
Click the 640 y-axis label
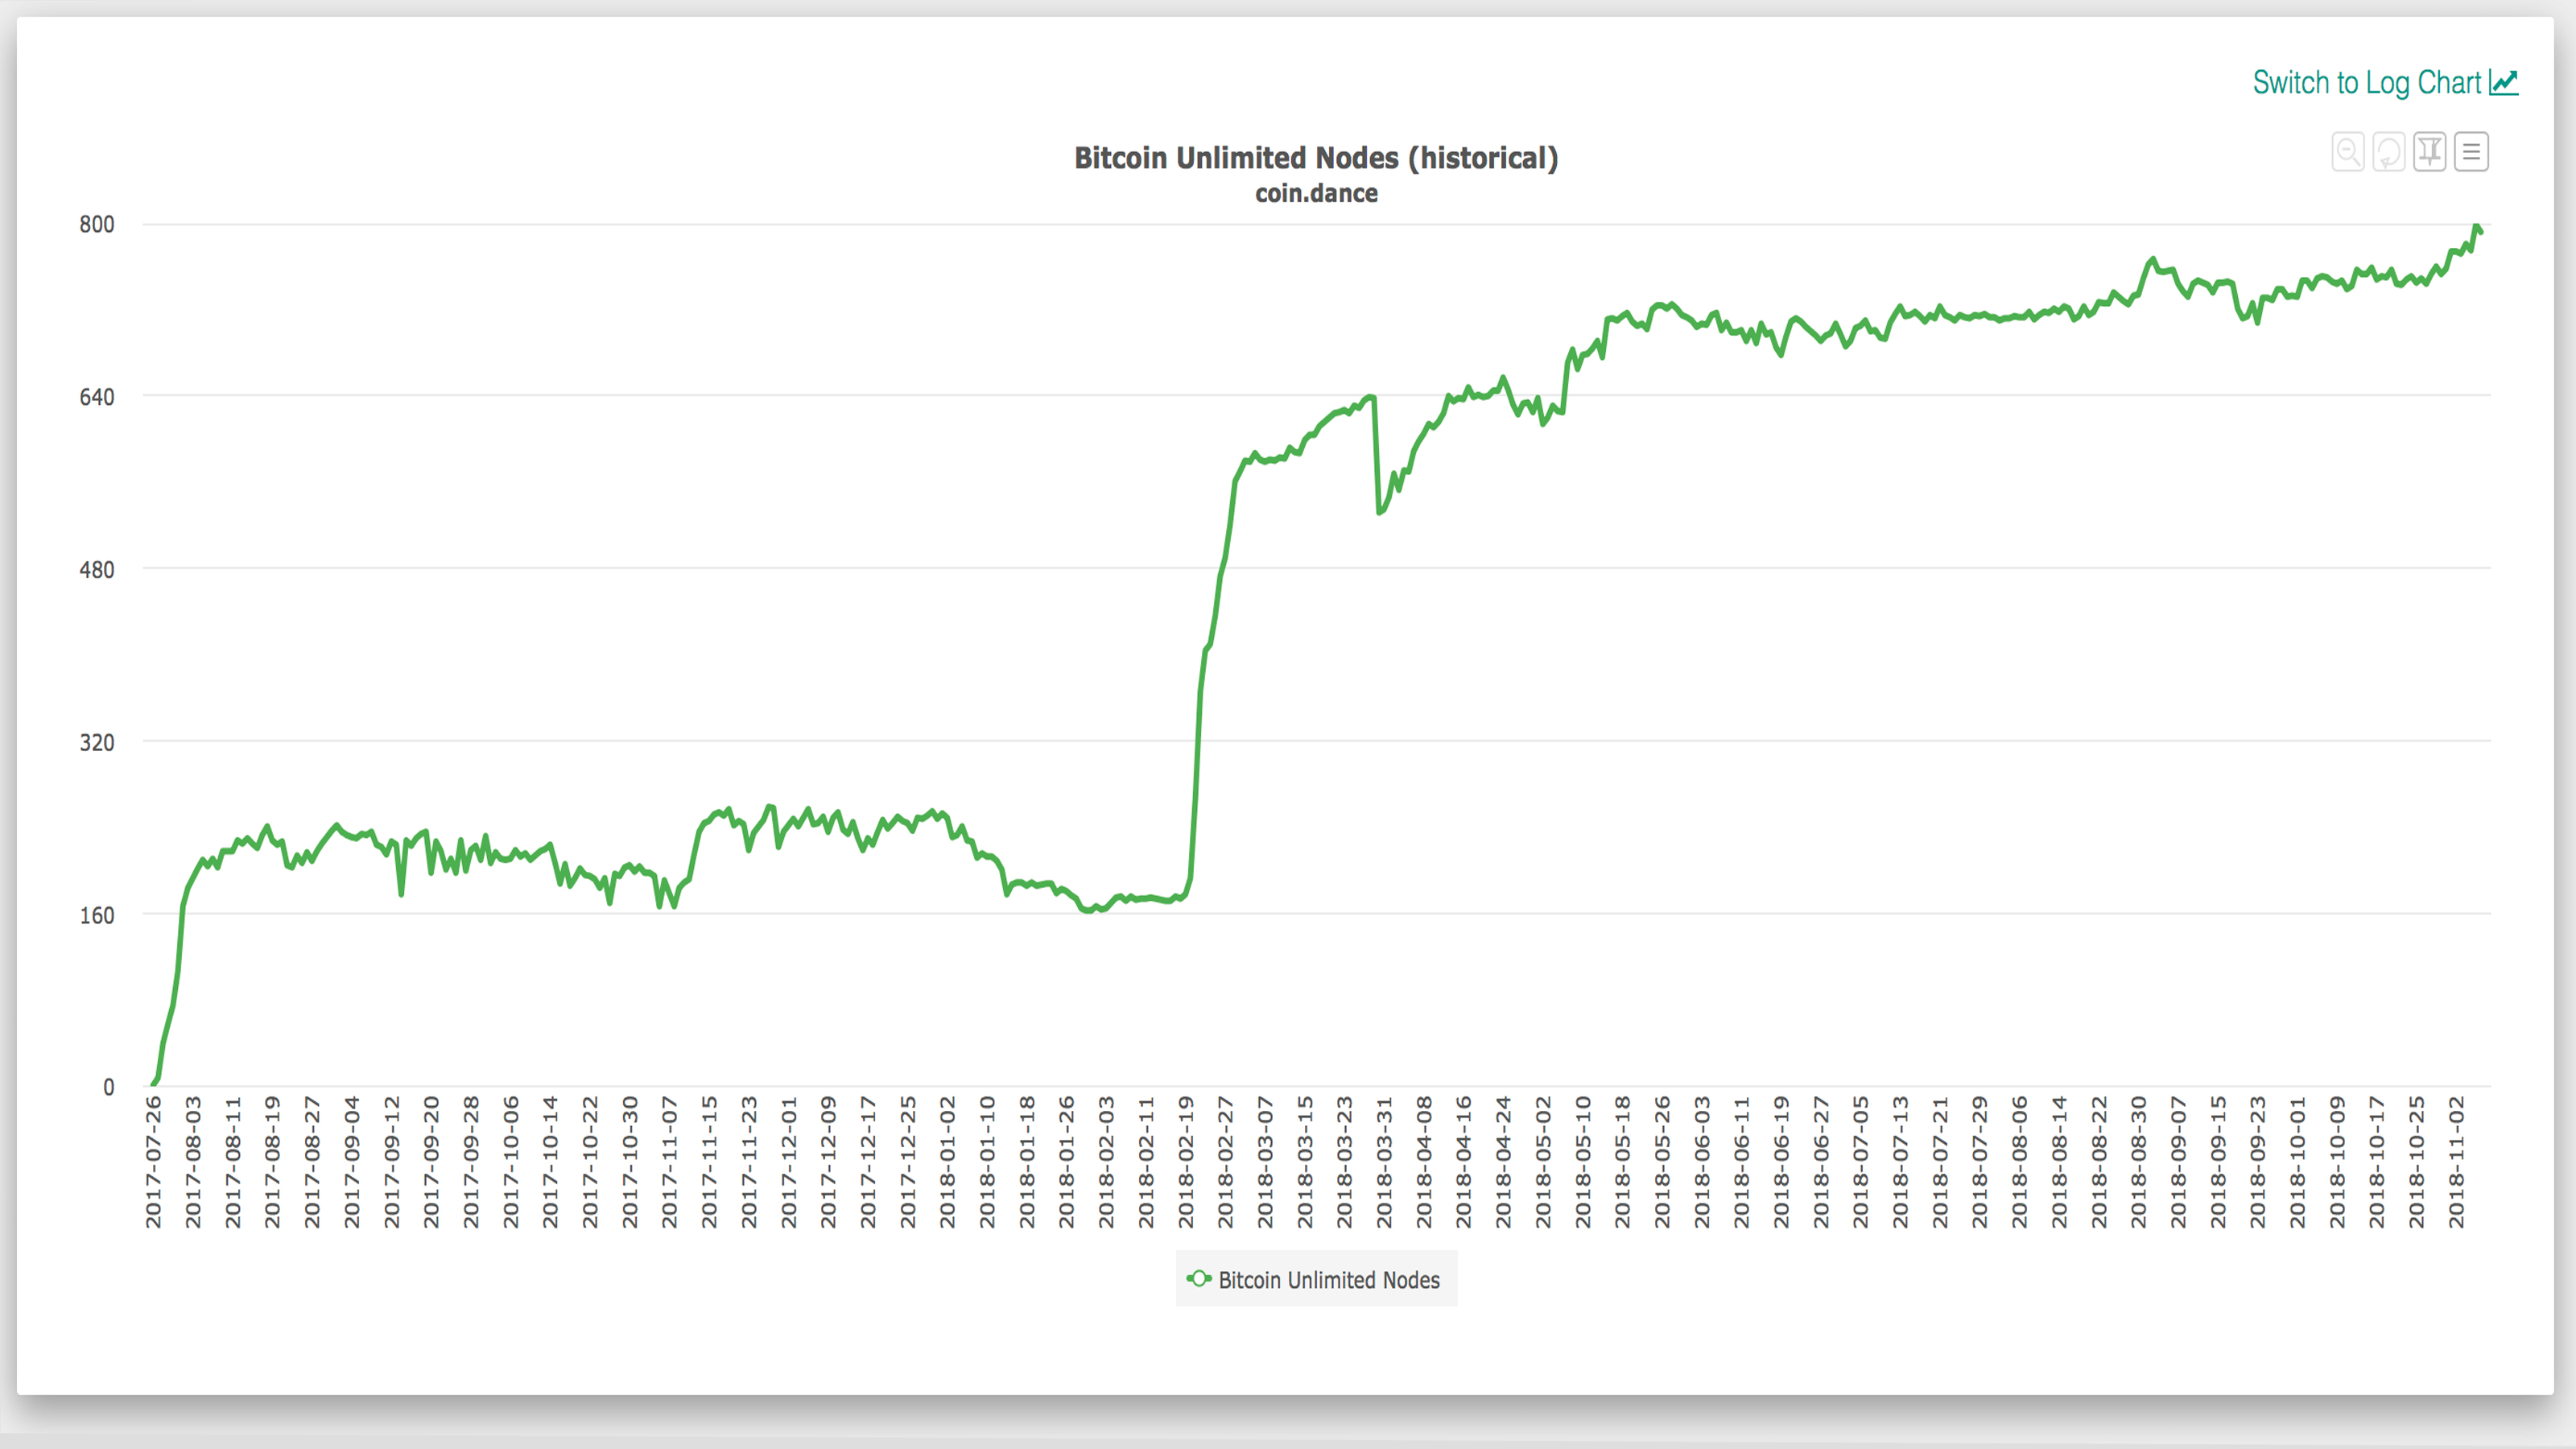click(97, 397)
